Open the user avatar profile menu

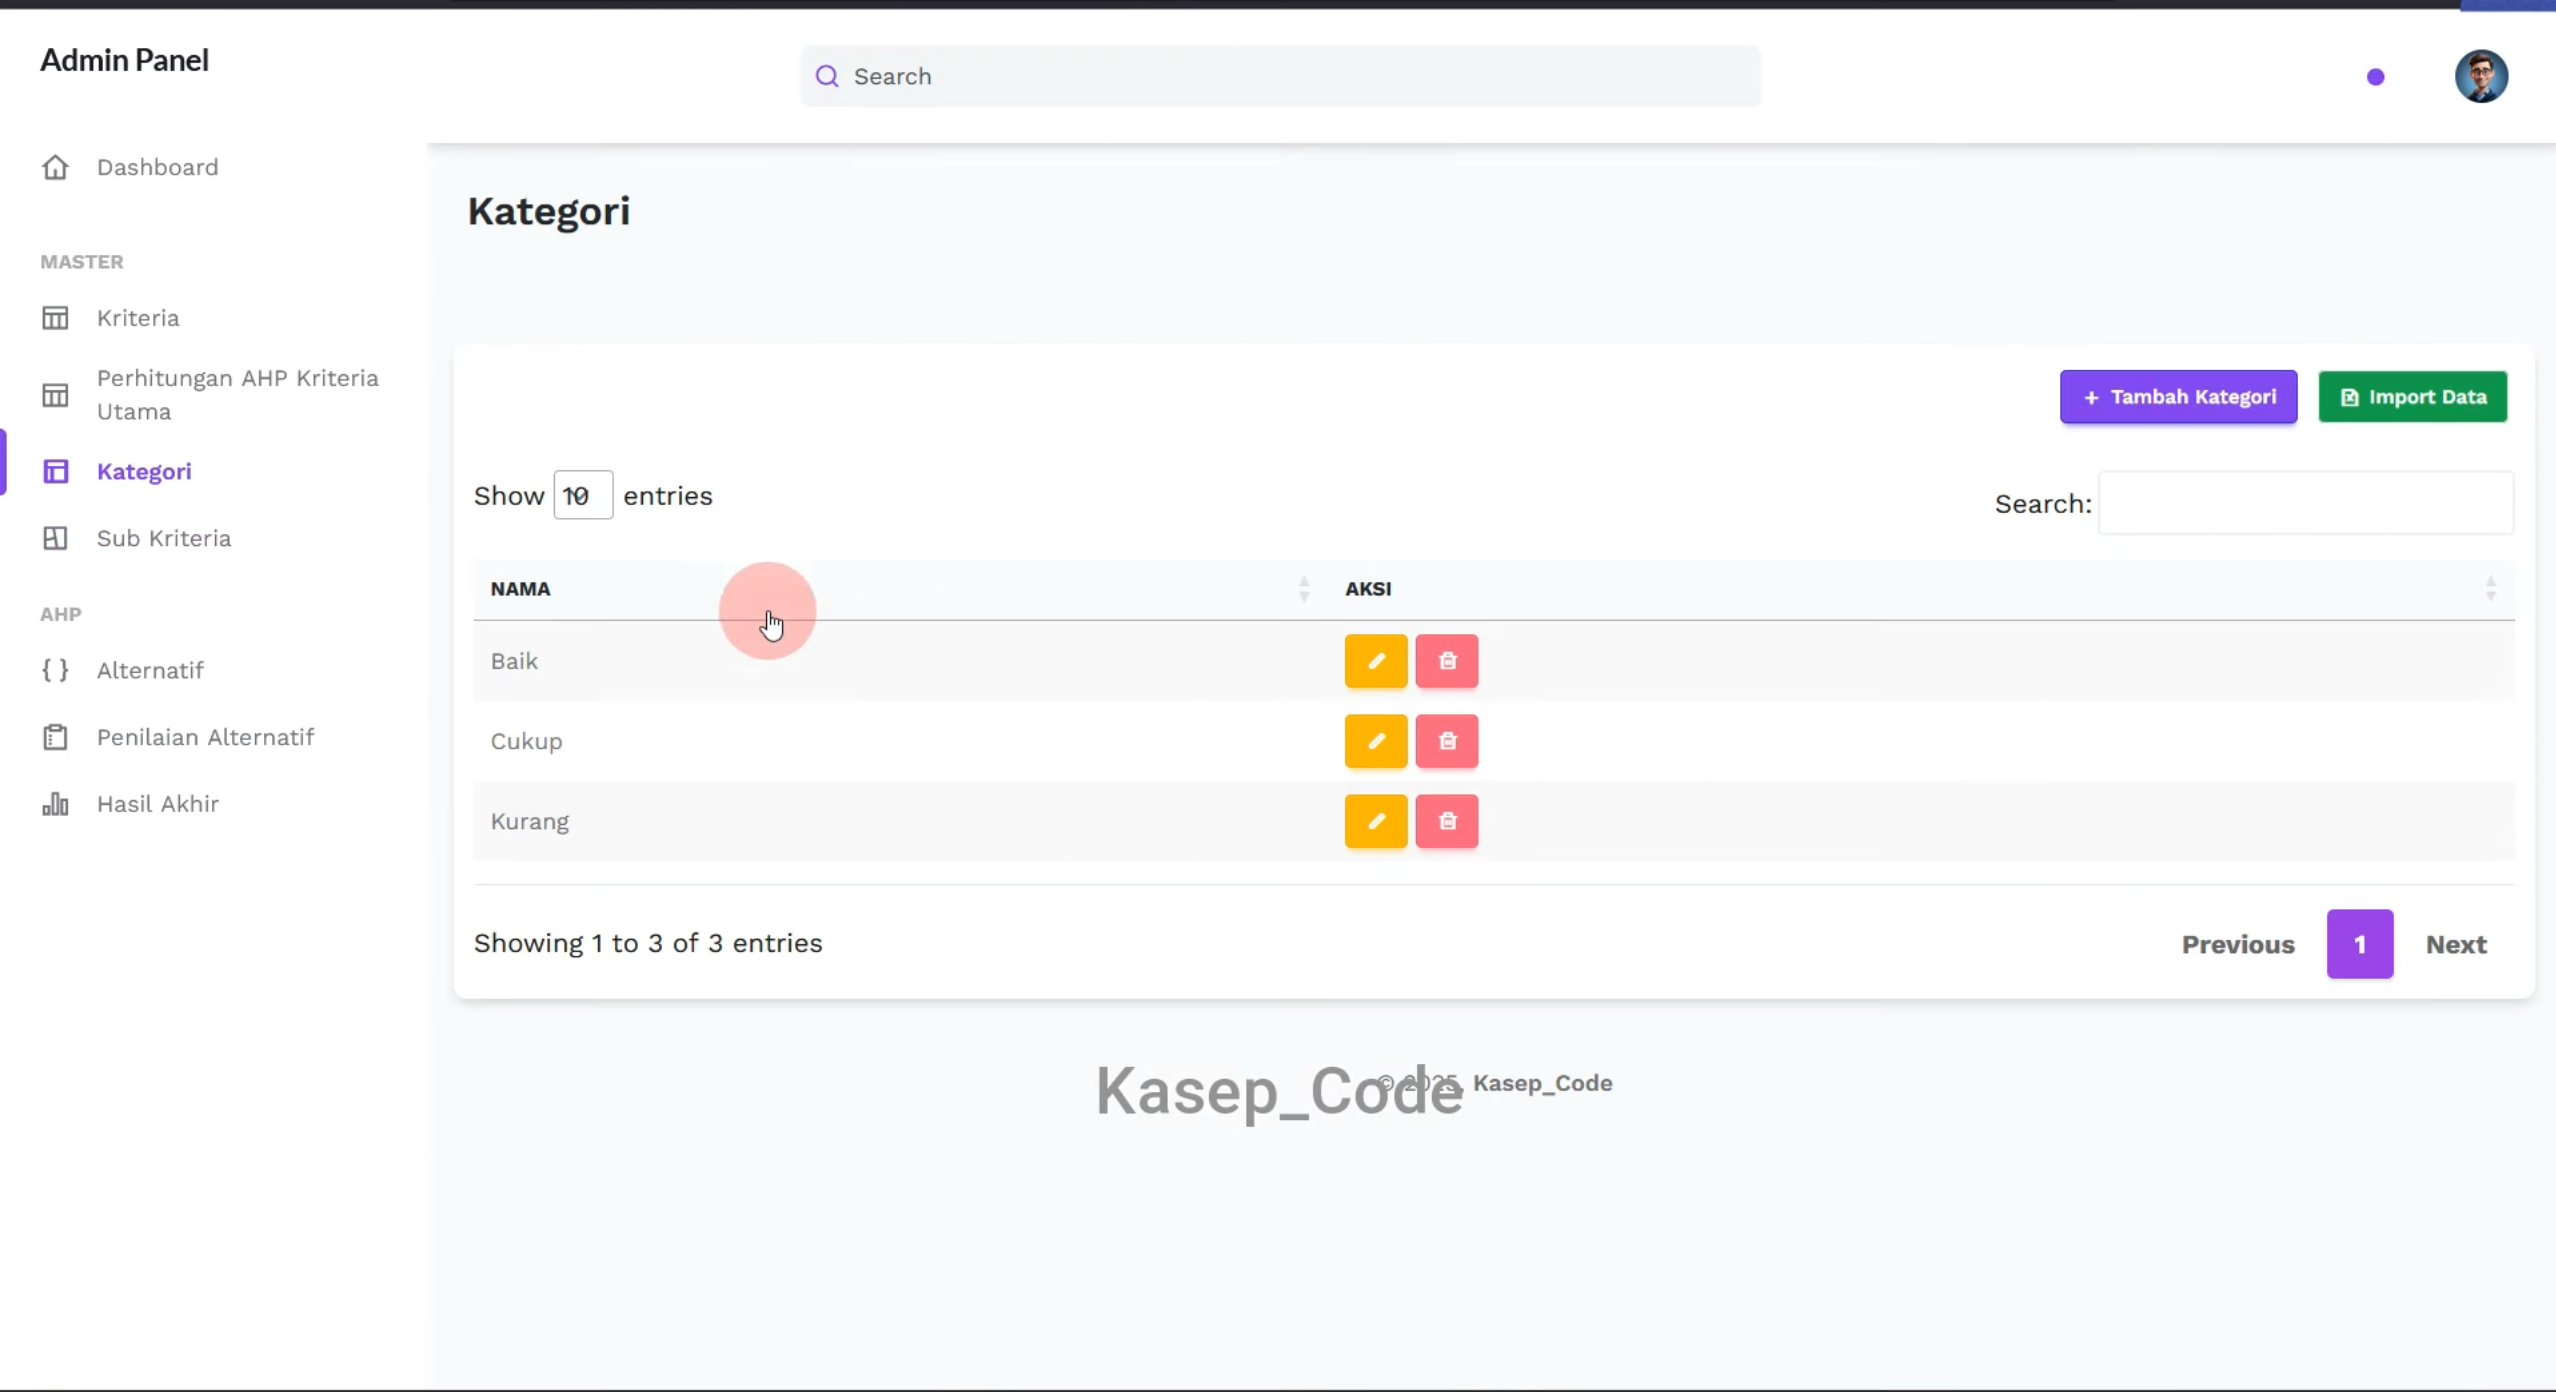coord(2481,76)
